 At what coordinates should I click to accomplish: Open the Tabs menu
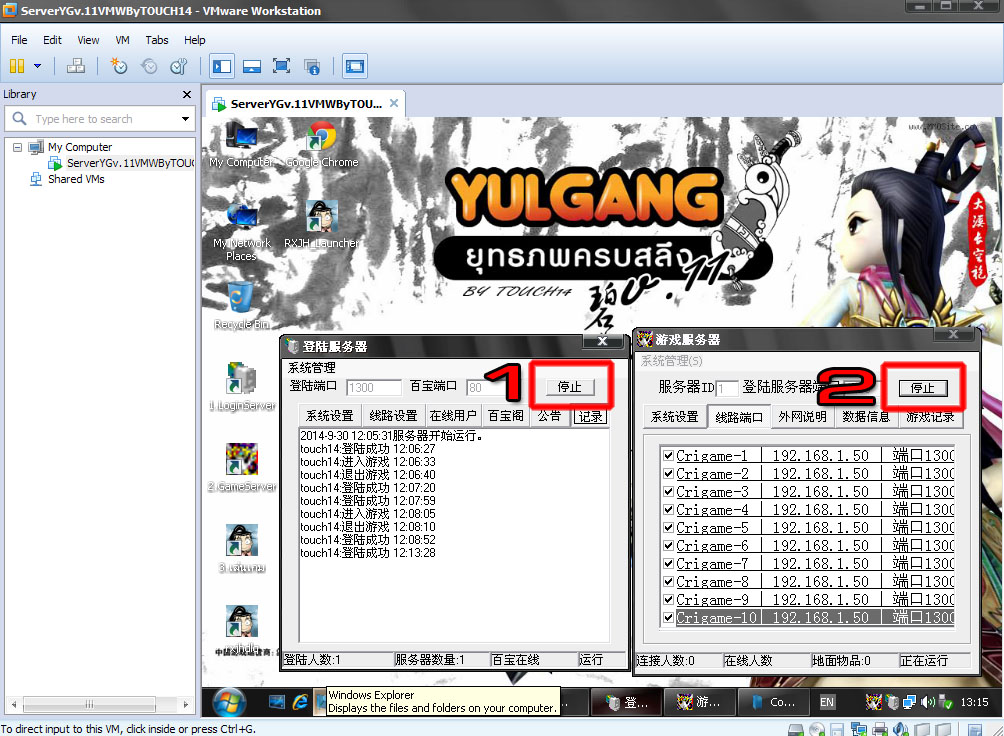coord(156,40)
